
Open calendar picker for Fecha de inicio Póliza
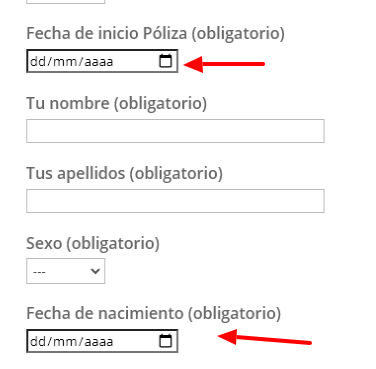(x=165, y=61)
